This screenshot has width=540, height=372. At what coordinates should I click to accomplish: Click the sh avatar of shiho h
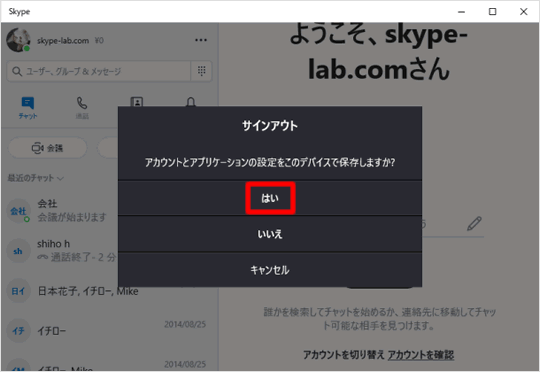[18, 251]
